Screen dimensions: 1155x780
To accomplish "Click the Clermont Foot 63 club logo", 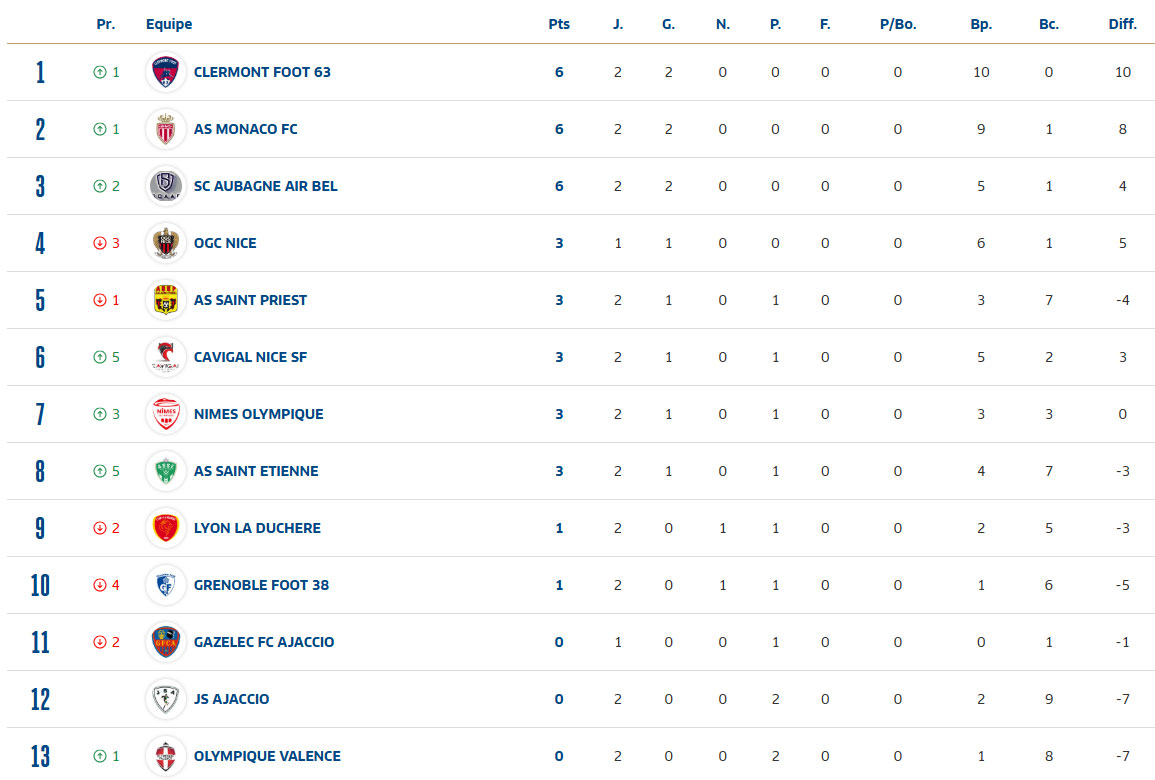I will tap(165, 72).
